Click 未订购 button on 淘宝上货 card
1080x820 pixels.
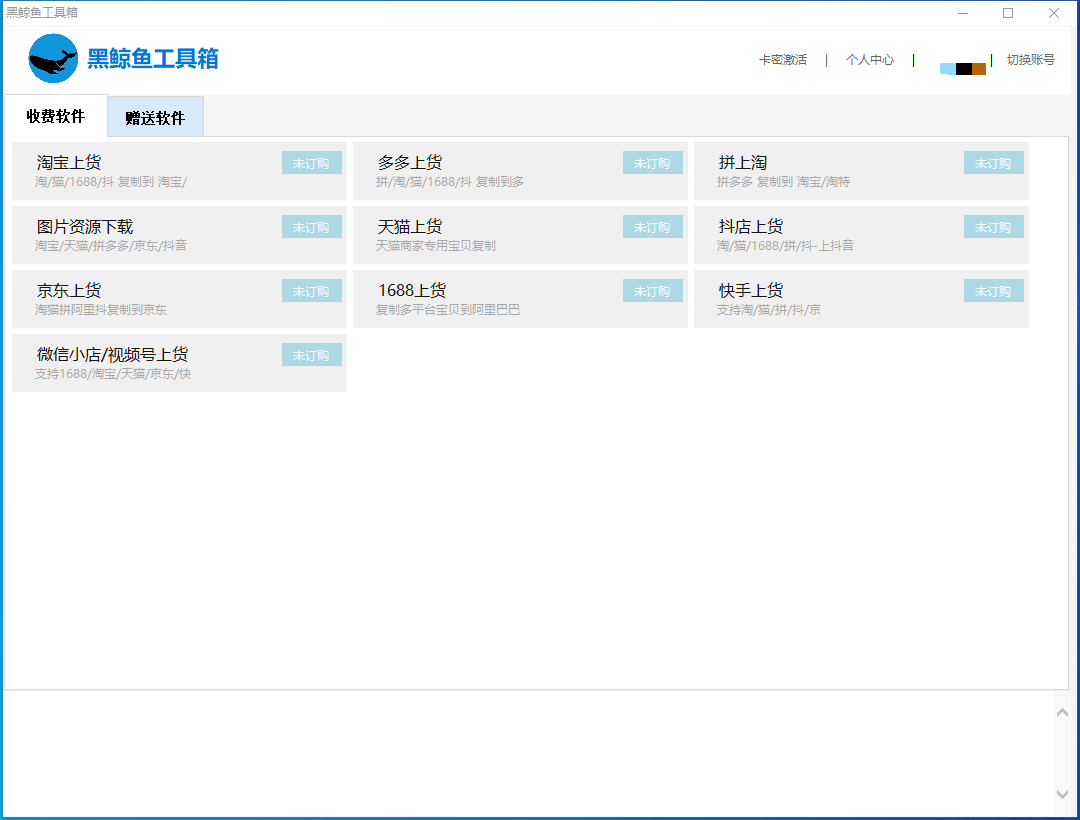click(311, 162)
